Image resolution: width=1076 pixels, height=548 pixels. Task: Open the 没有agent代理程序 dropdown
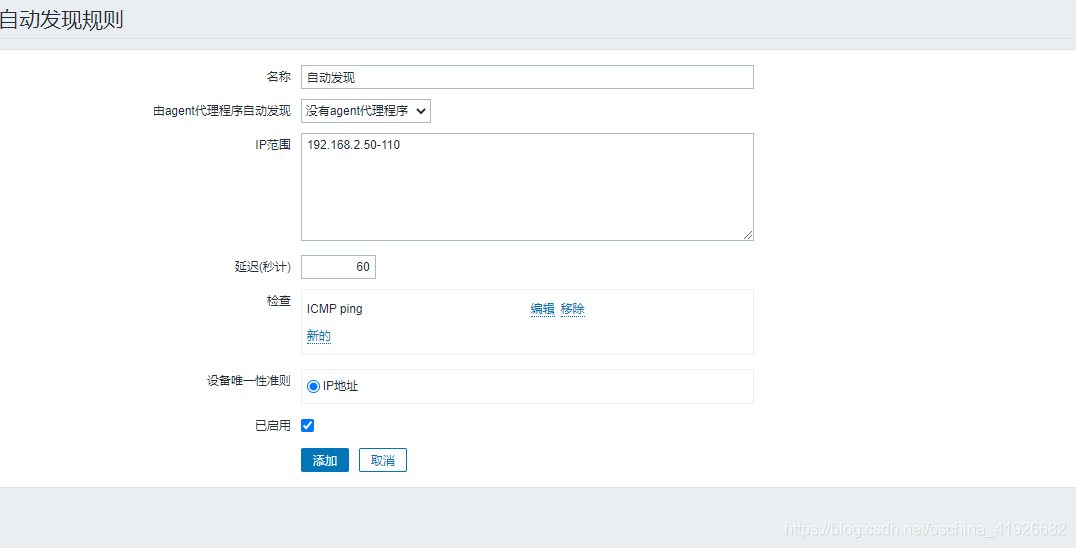[365, 111]
